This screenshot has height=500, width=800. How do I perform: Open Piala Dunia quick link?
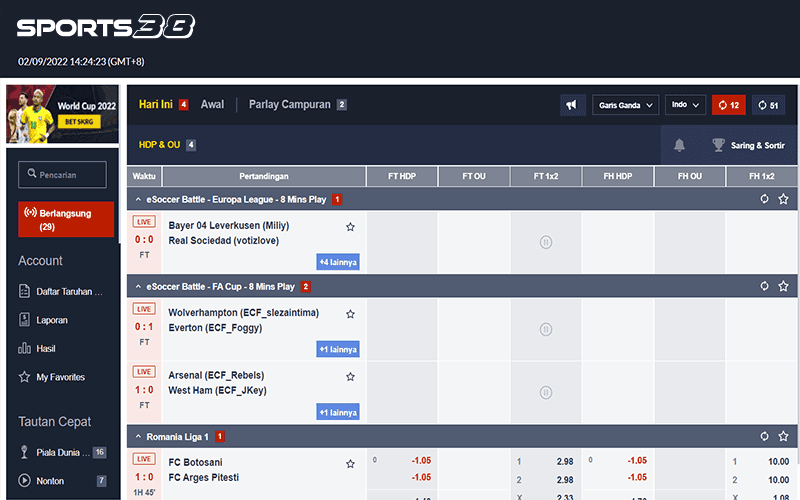coord(62,452)
